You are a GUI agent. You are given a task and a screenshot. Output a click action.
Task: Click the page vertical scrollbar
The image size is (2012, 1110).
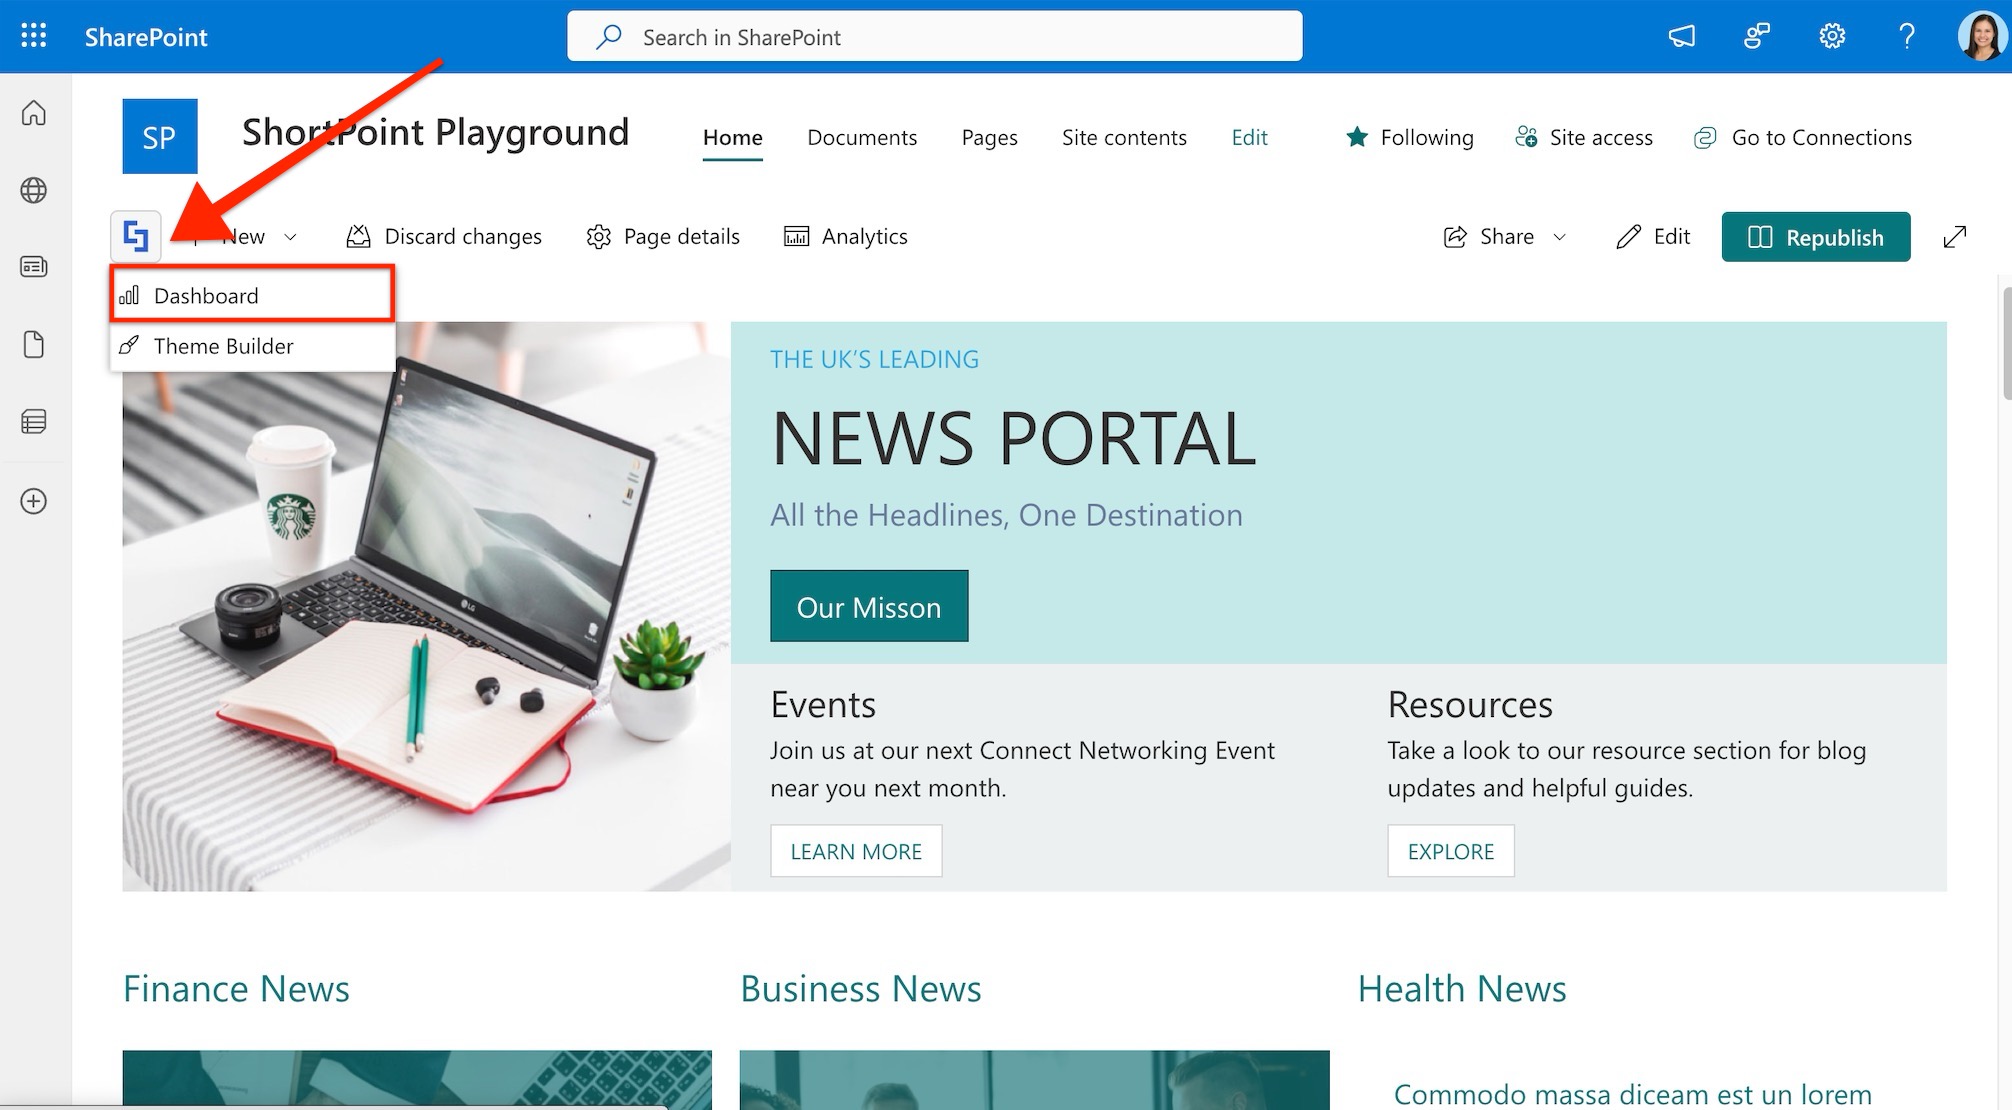click(2005, 343)
